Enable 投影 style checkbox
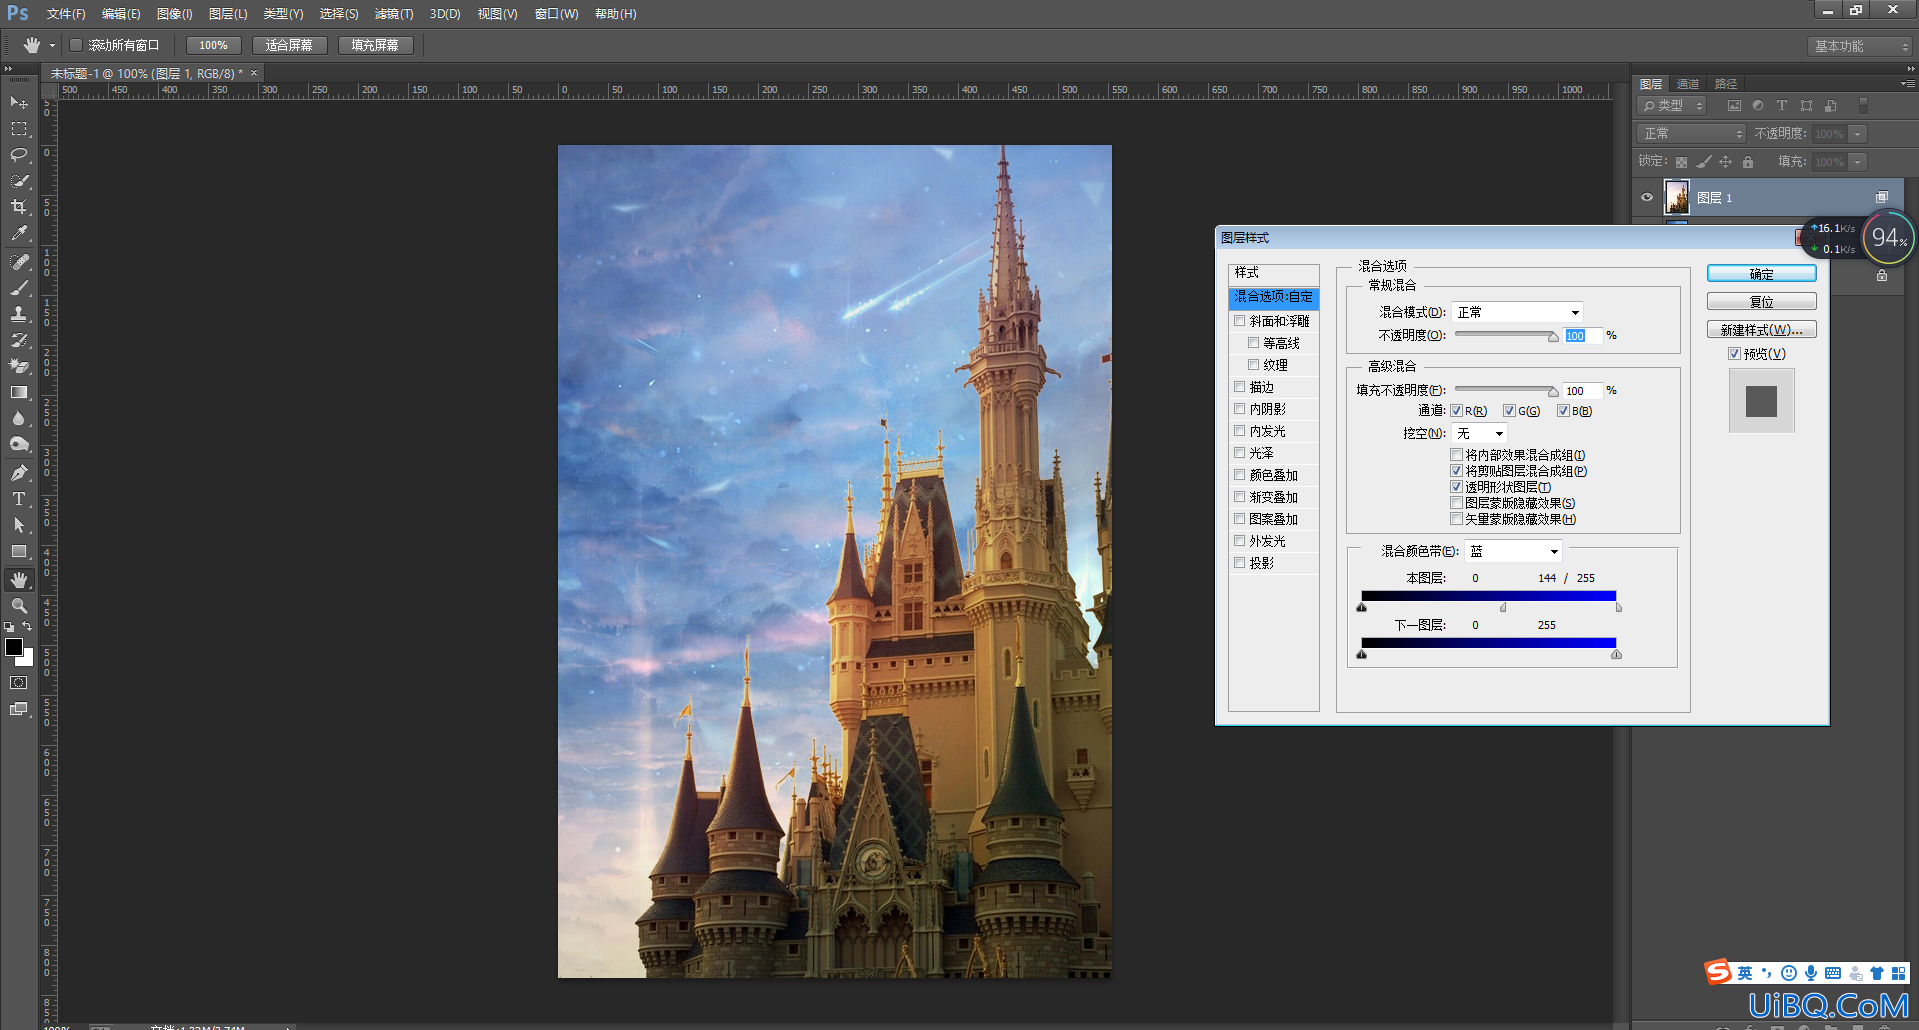 1240,563
